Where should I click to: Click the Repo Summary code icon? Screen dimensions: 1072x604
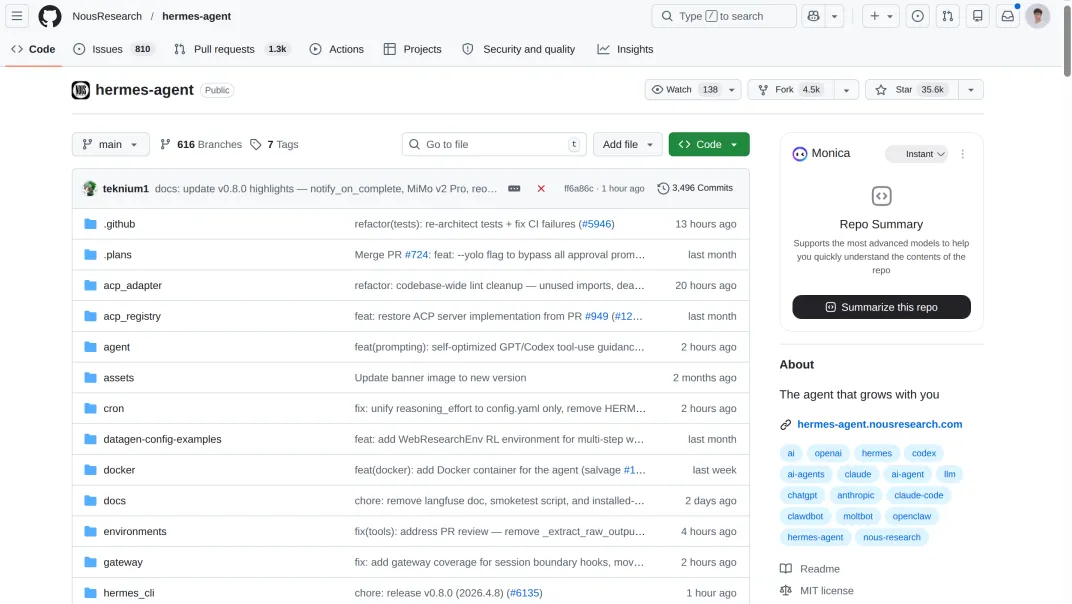point(881,196)
